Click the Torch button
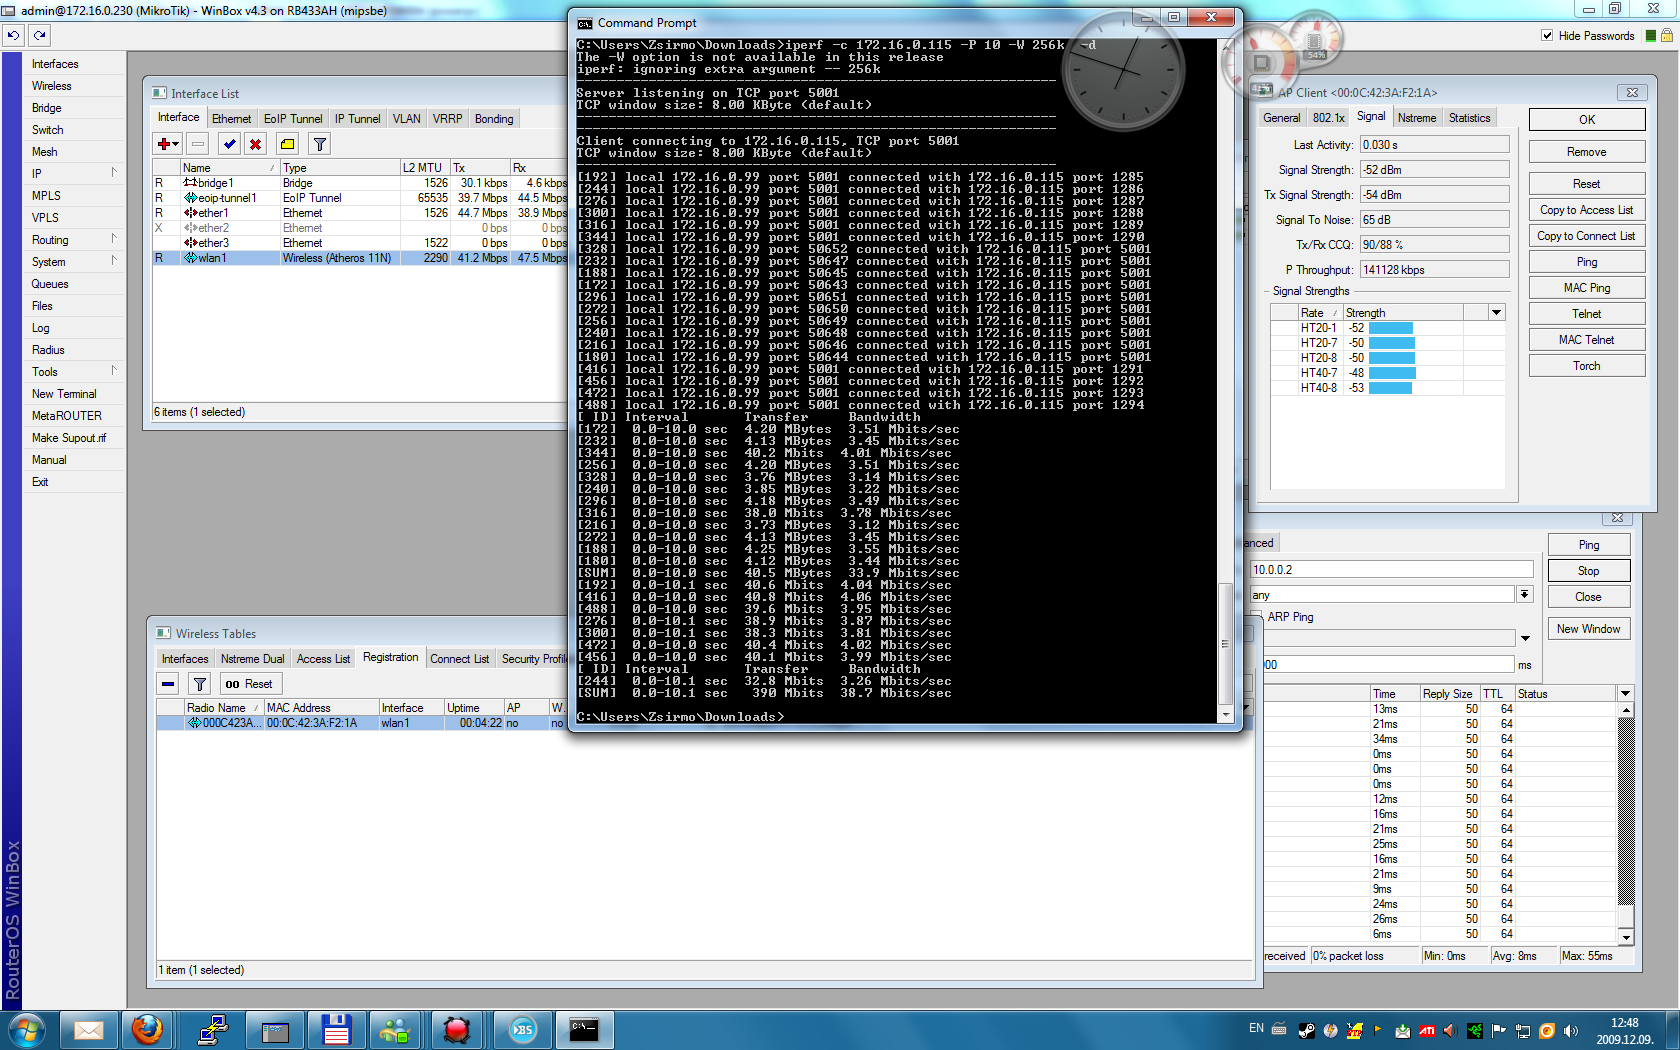Viewport: 1680px width, 1050px height. tap(1587, 366)
